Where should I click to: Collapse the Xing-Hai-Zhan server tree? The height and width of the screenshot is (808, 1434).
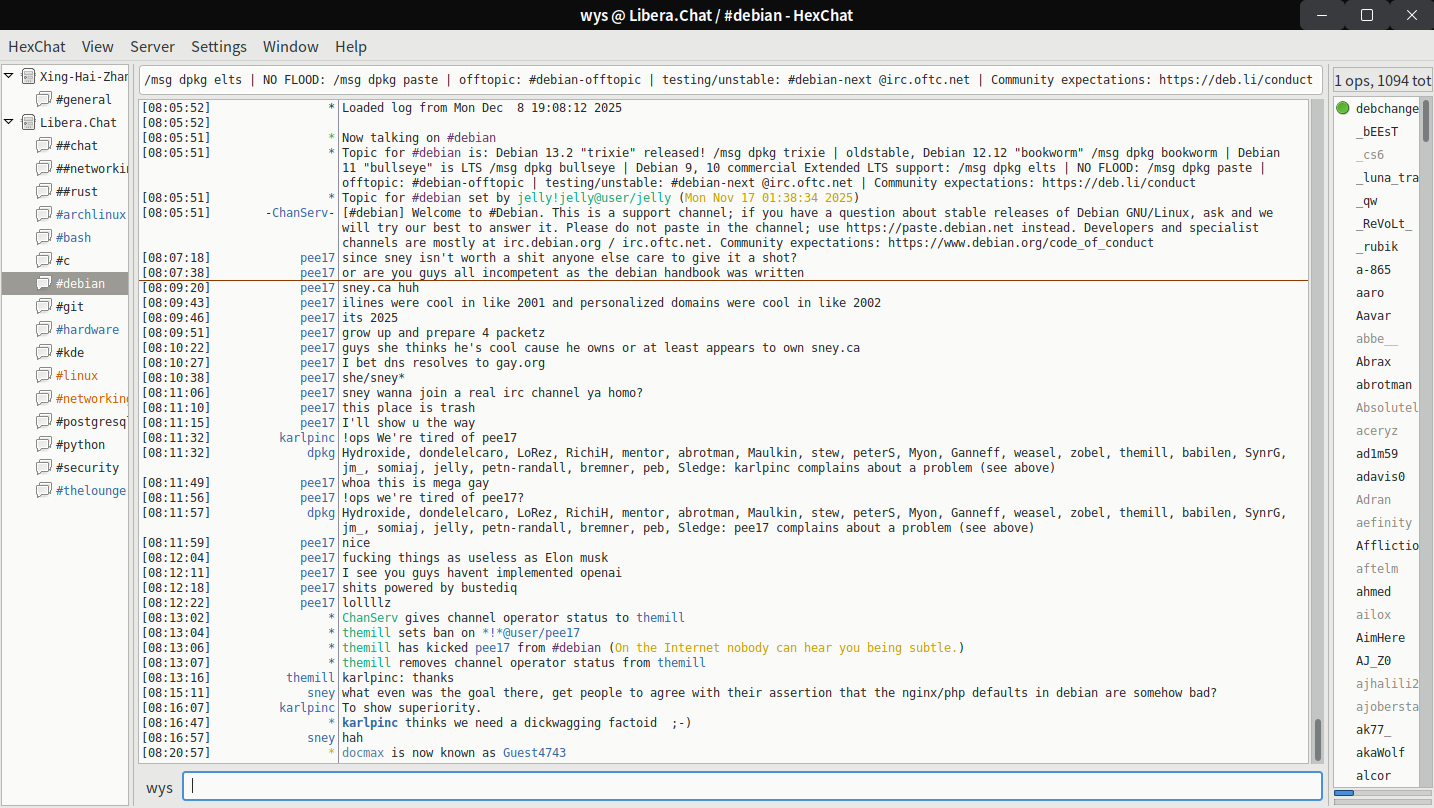[x=10, y=77]
